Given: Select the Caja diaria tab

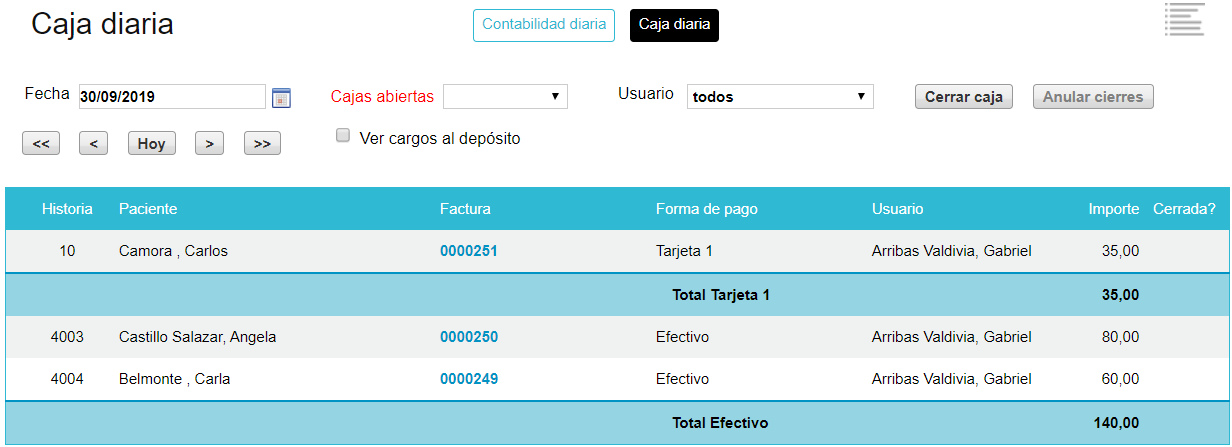Looking at the screenshot, I should point(674,25).
